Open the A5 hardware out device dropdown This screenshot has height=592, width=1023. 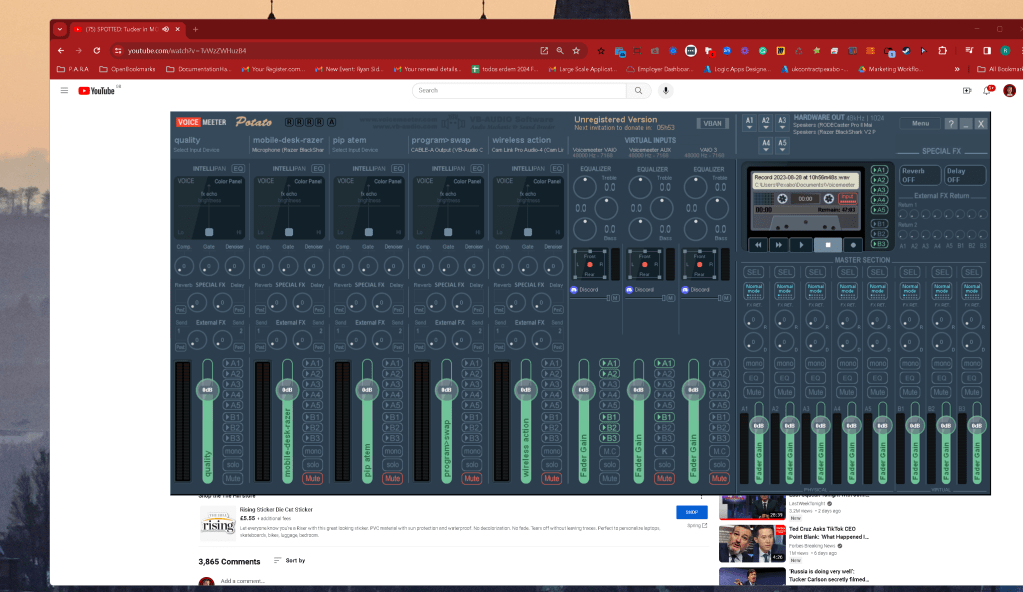tap(782, 146)
